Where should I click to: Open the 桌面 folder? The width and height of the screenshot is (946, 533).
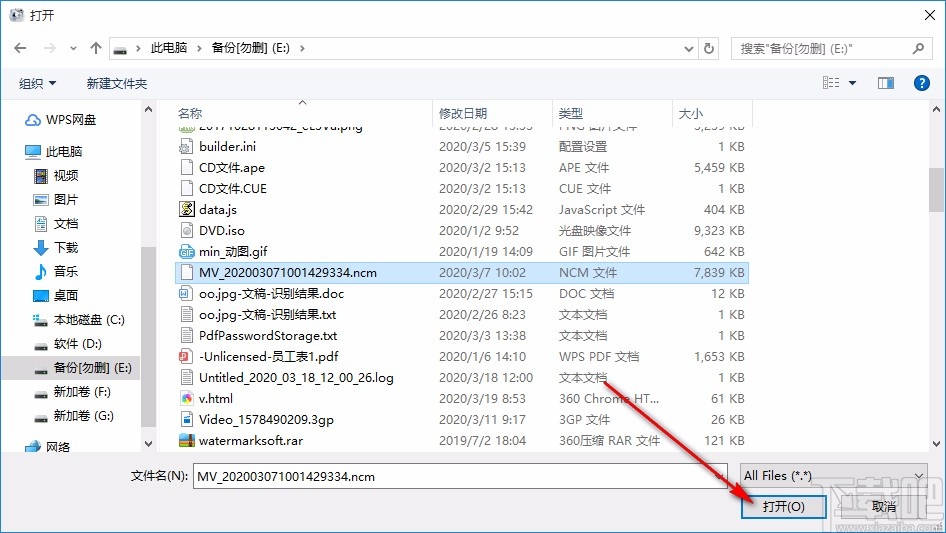click(56, 295)
